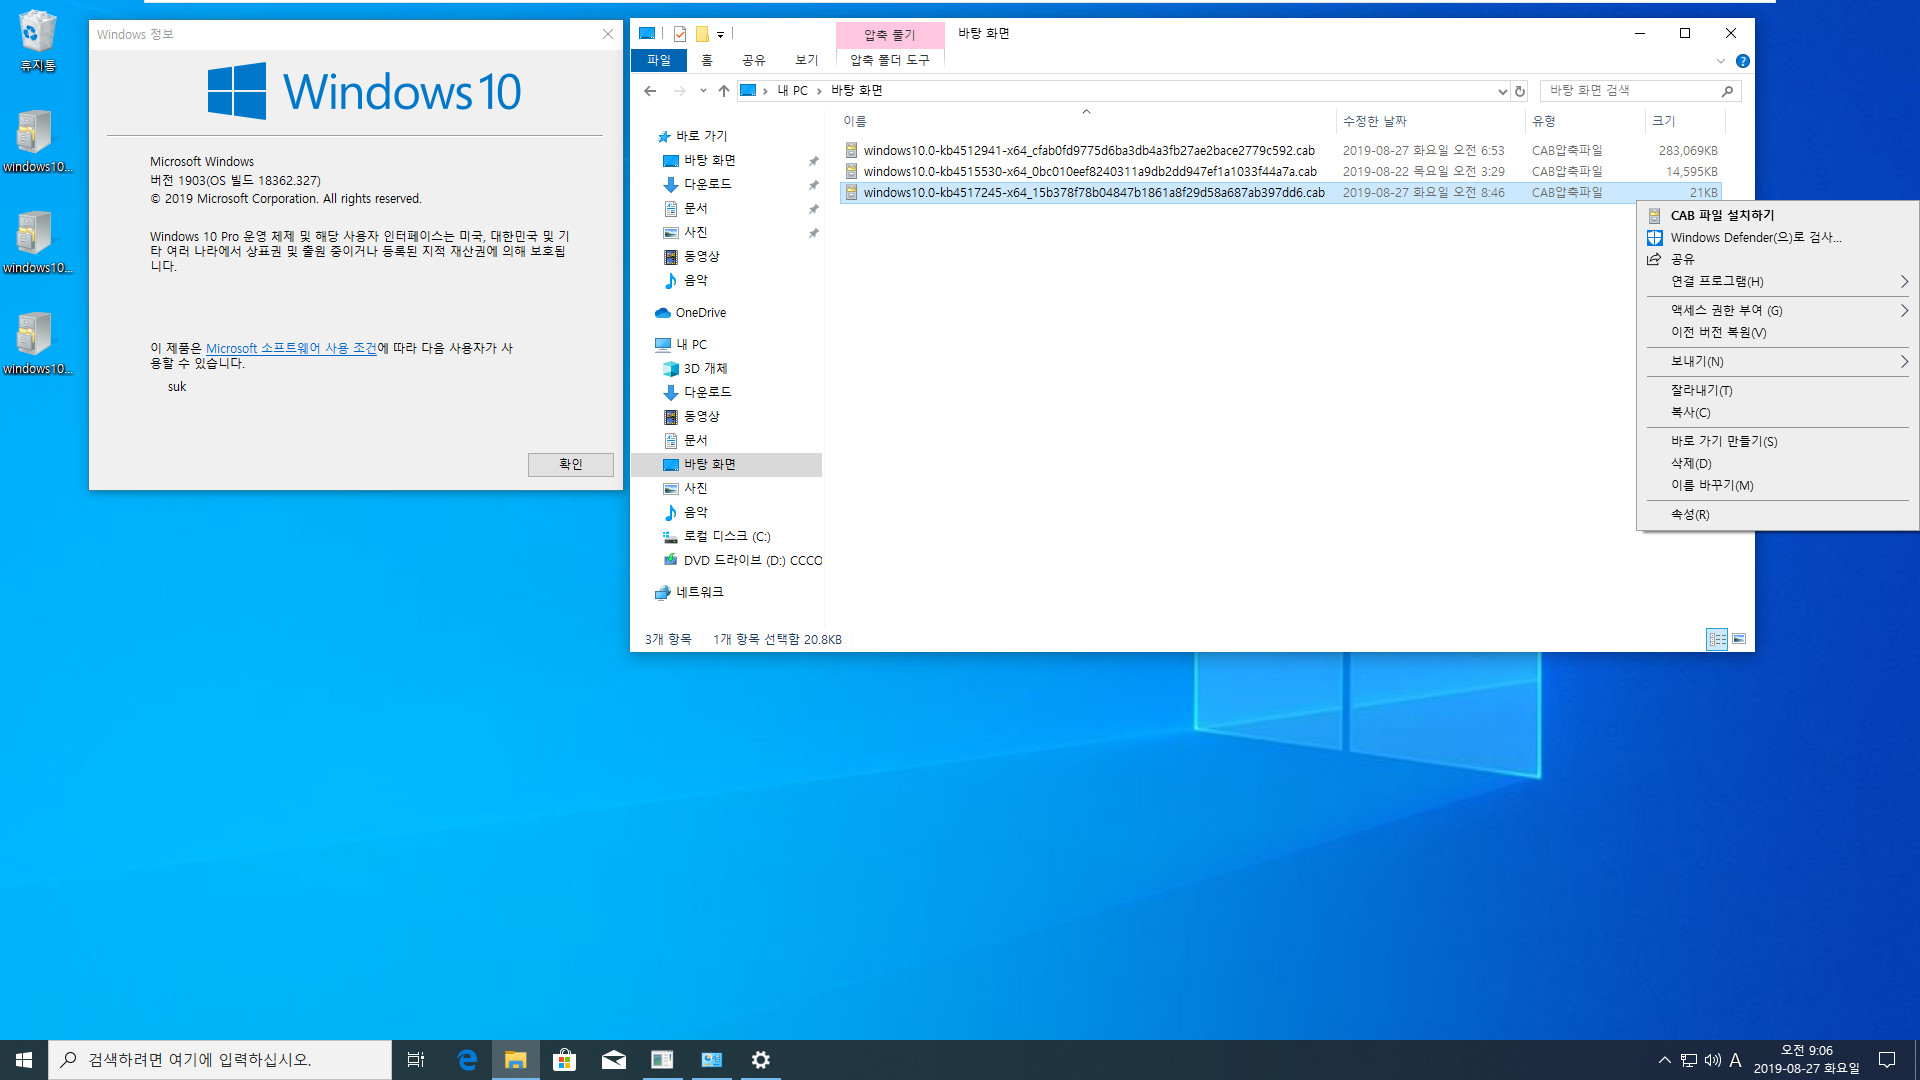Sort files by 크기 column

click(x=1685, y=121)
